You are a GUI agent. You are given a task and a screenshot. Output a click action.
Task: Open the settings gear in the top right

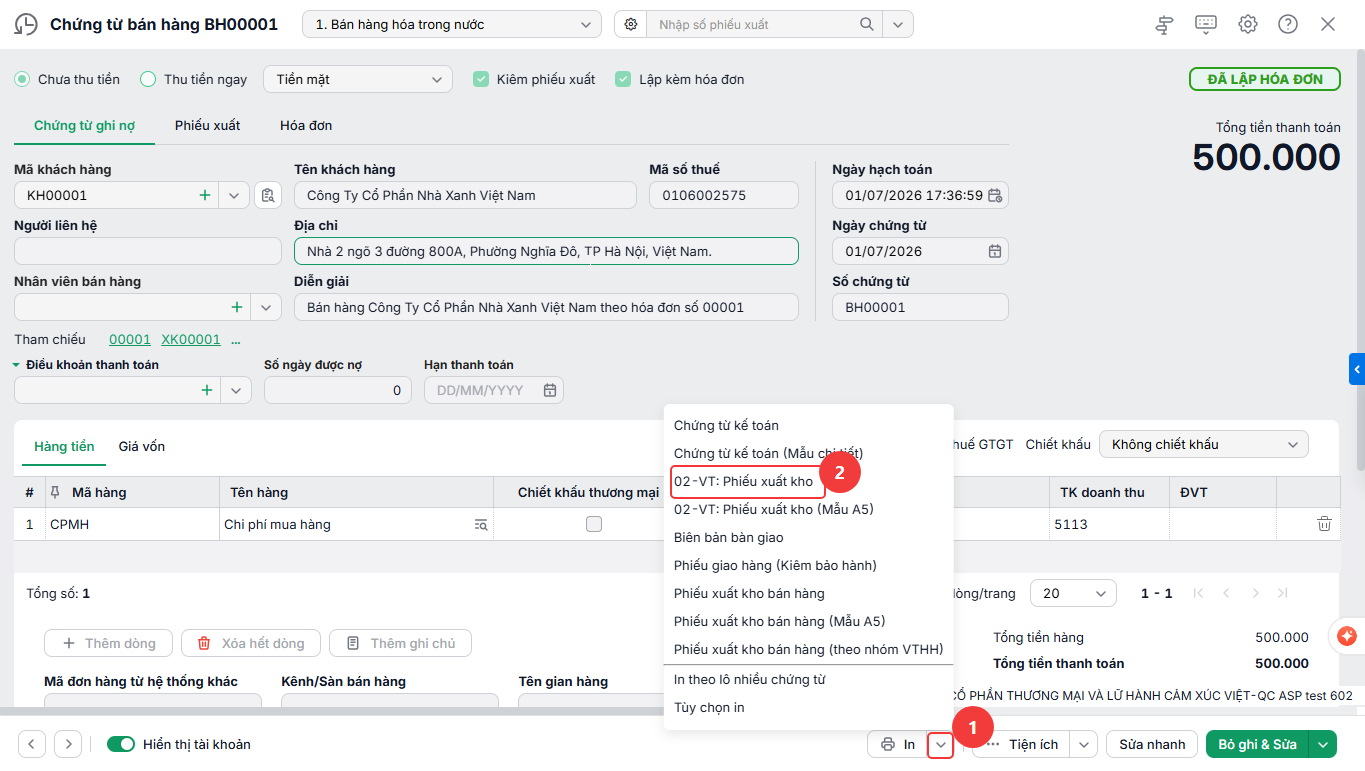point(1248,24)
